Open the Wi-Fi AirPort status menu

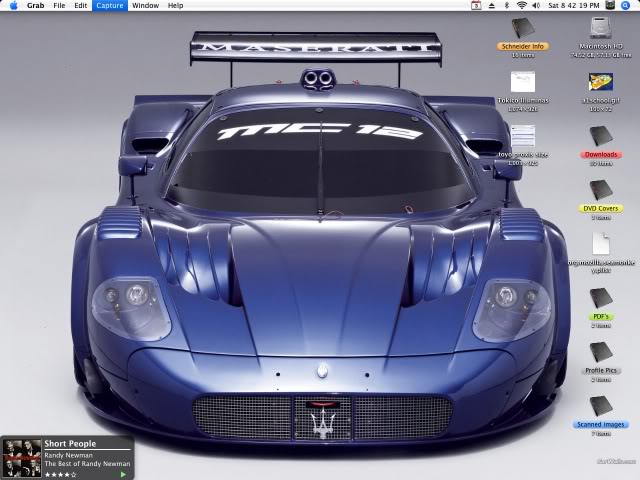(x=521, y=6)
